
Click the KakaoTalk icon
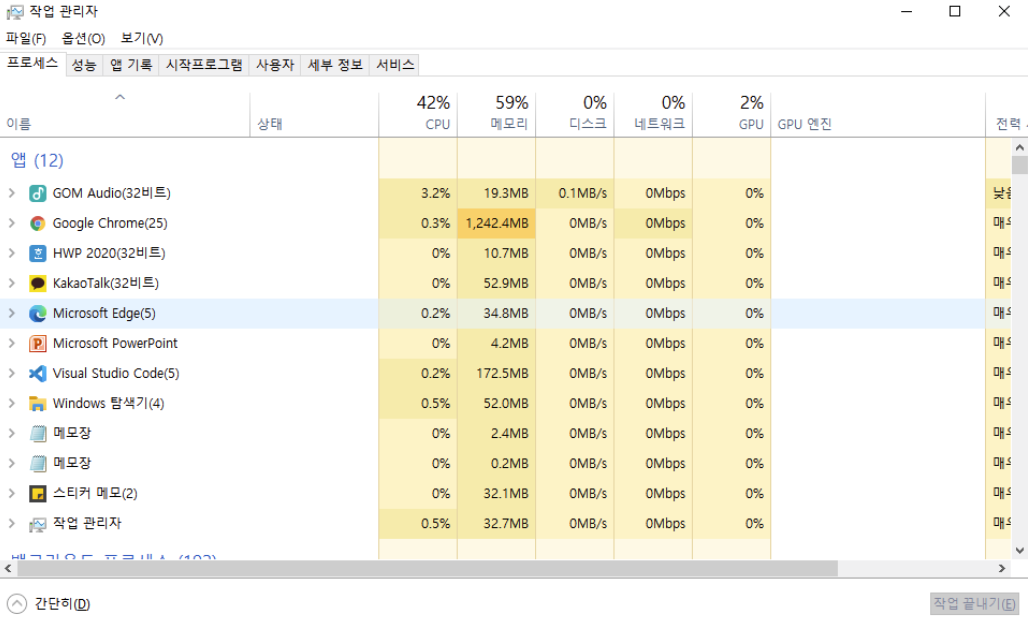(37, 283)
